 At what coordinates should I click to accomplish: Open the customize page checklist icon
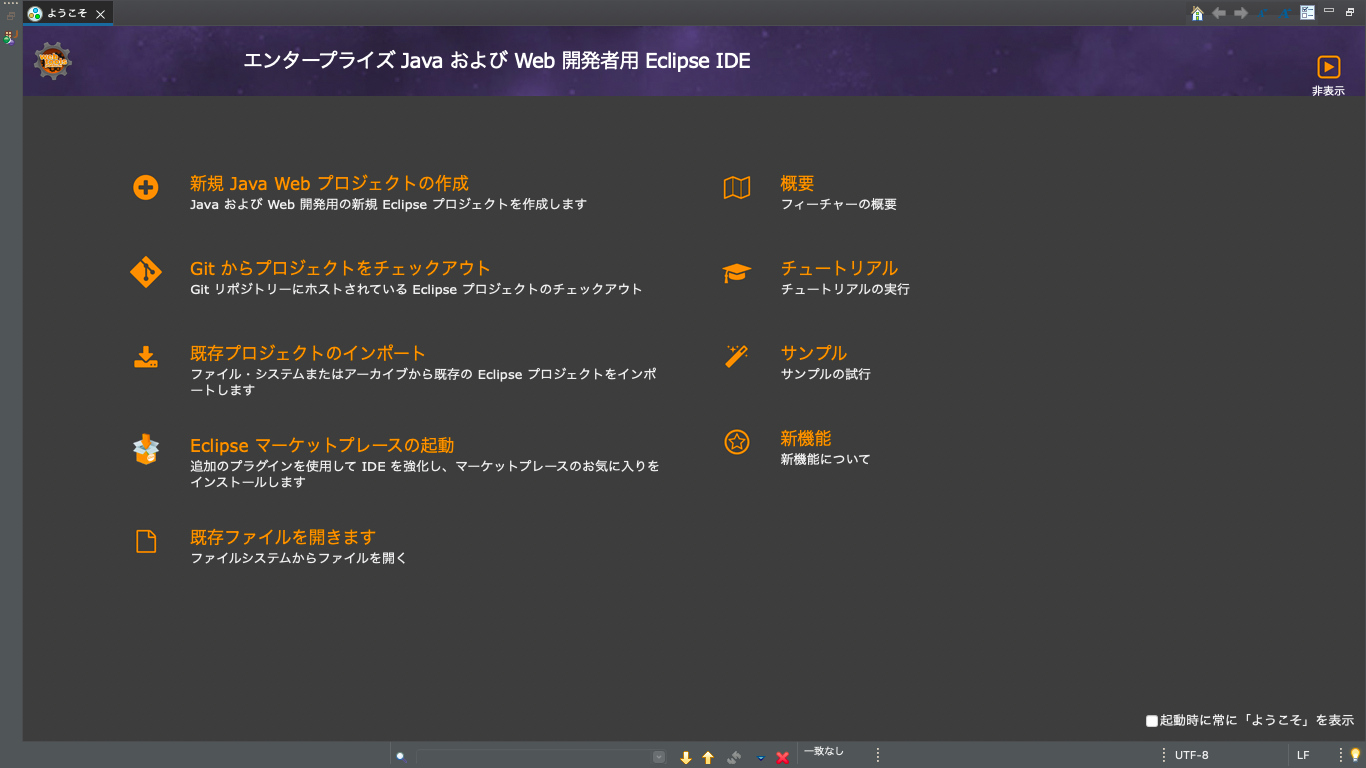(1308, 13)
